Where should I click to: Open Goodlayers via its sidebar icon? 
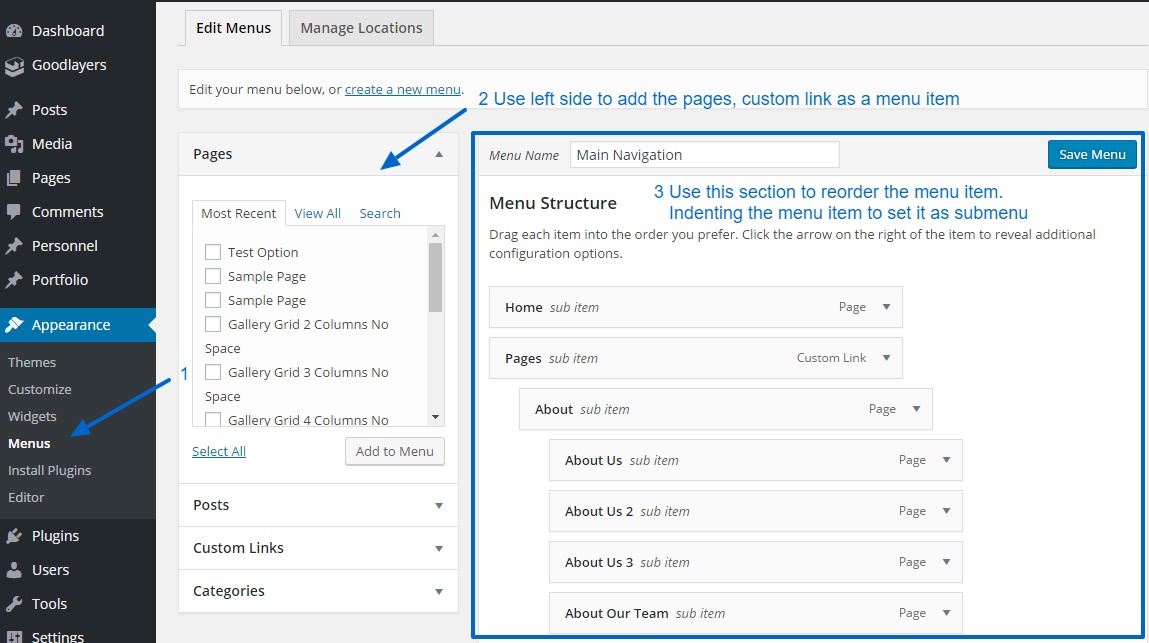click(x=14, y=66)
